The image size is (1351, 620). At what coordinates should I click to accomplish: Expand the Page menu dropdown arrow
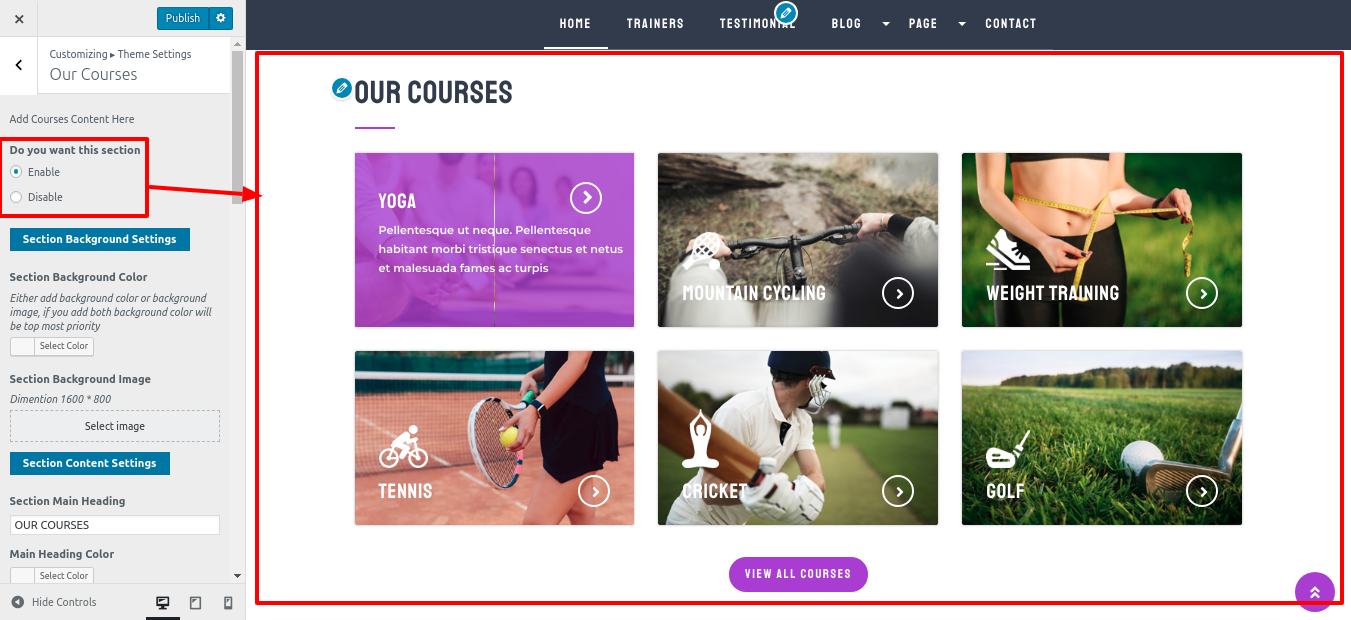(962, 24)
